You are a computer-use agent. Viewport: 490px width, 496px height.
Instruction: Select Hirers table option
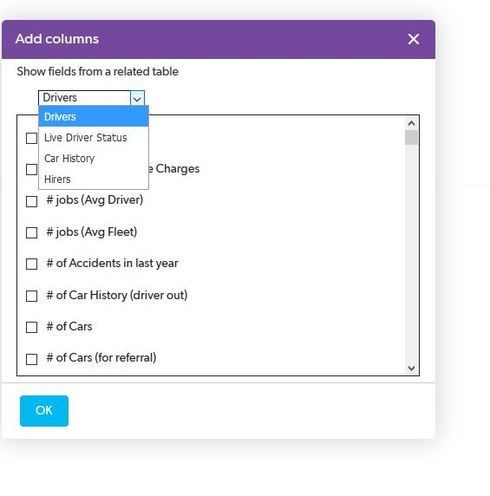tap(93, 179)
